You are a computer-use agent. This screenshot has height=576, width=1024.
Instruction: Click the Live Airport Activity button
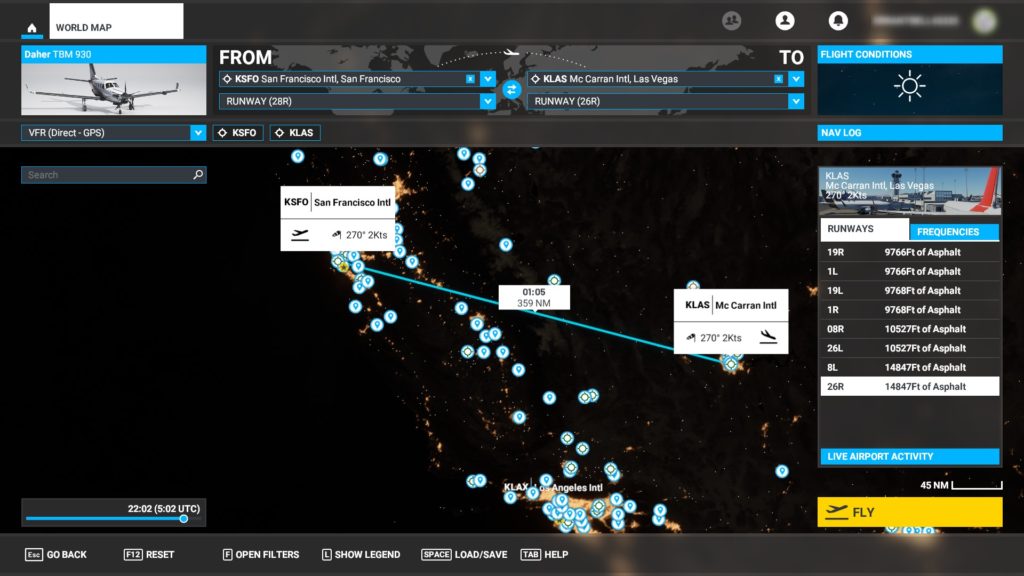909,457
